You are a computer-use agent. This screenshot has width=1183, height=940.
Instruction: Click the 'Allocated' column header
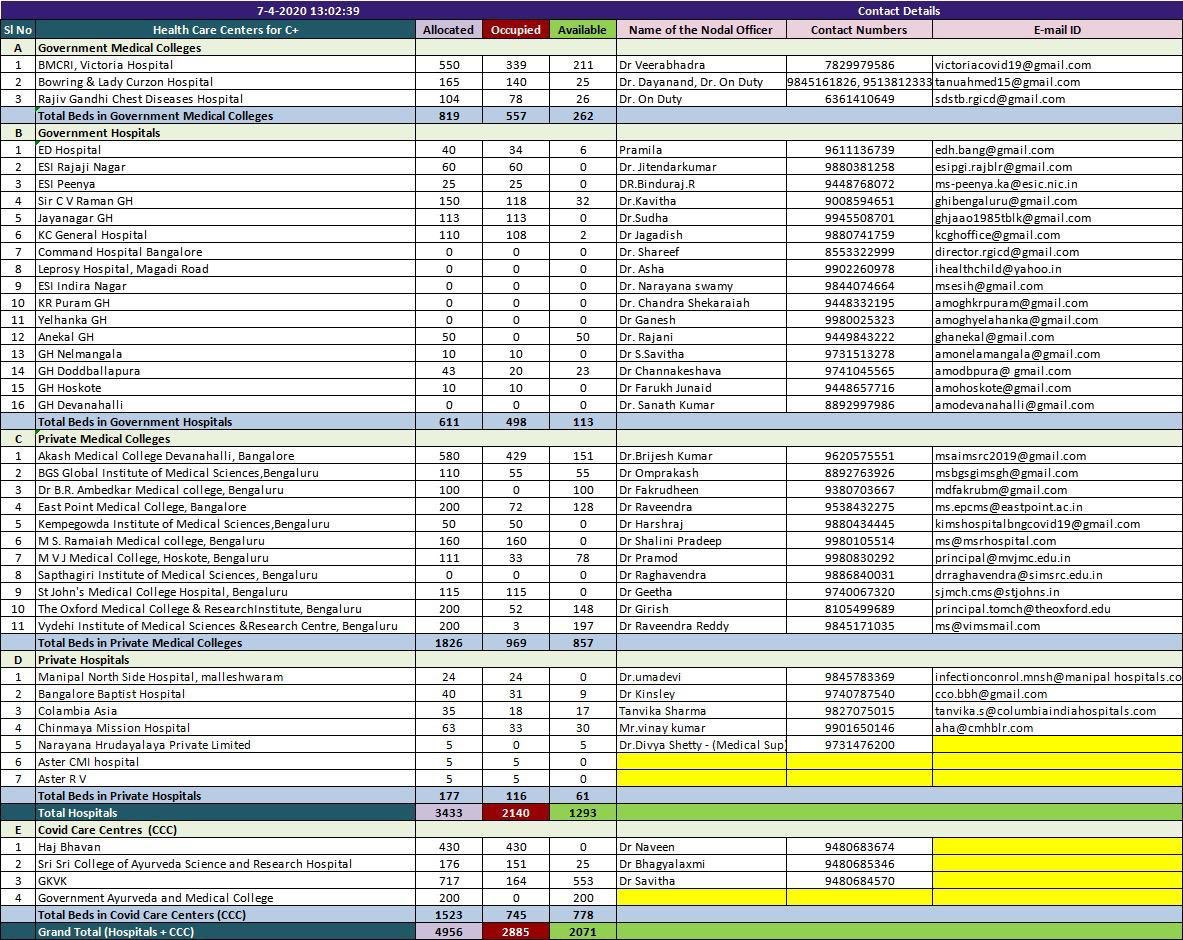point(448,30)
